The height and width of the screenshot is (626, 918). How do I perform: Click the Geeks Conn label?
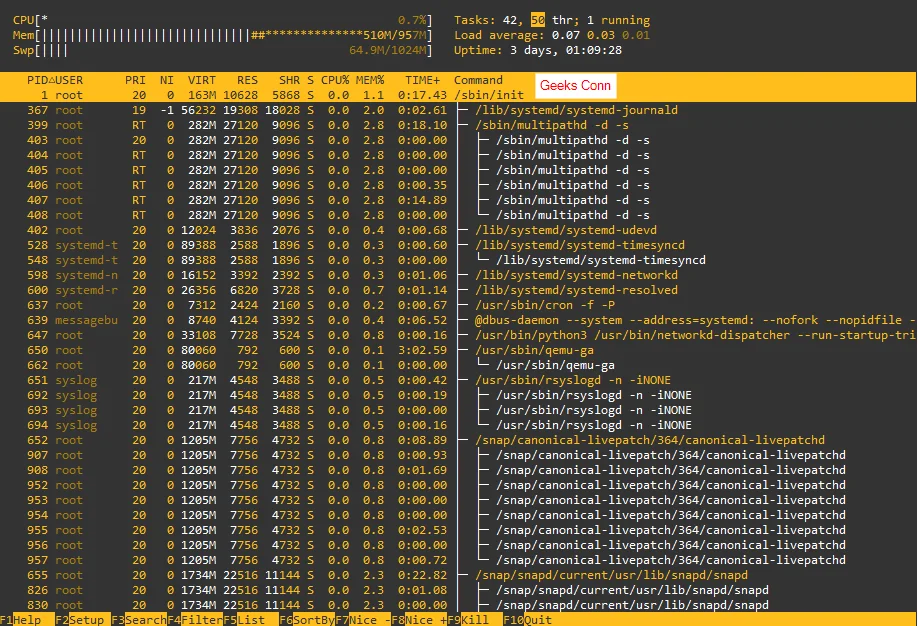pos(575,86)
